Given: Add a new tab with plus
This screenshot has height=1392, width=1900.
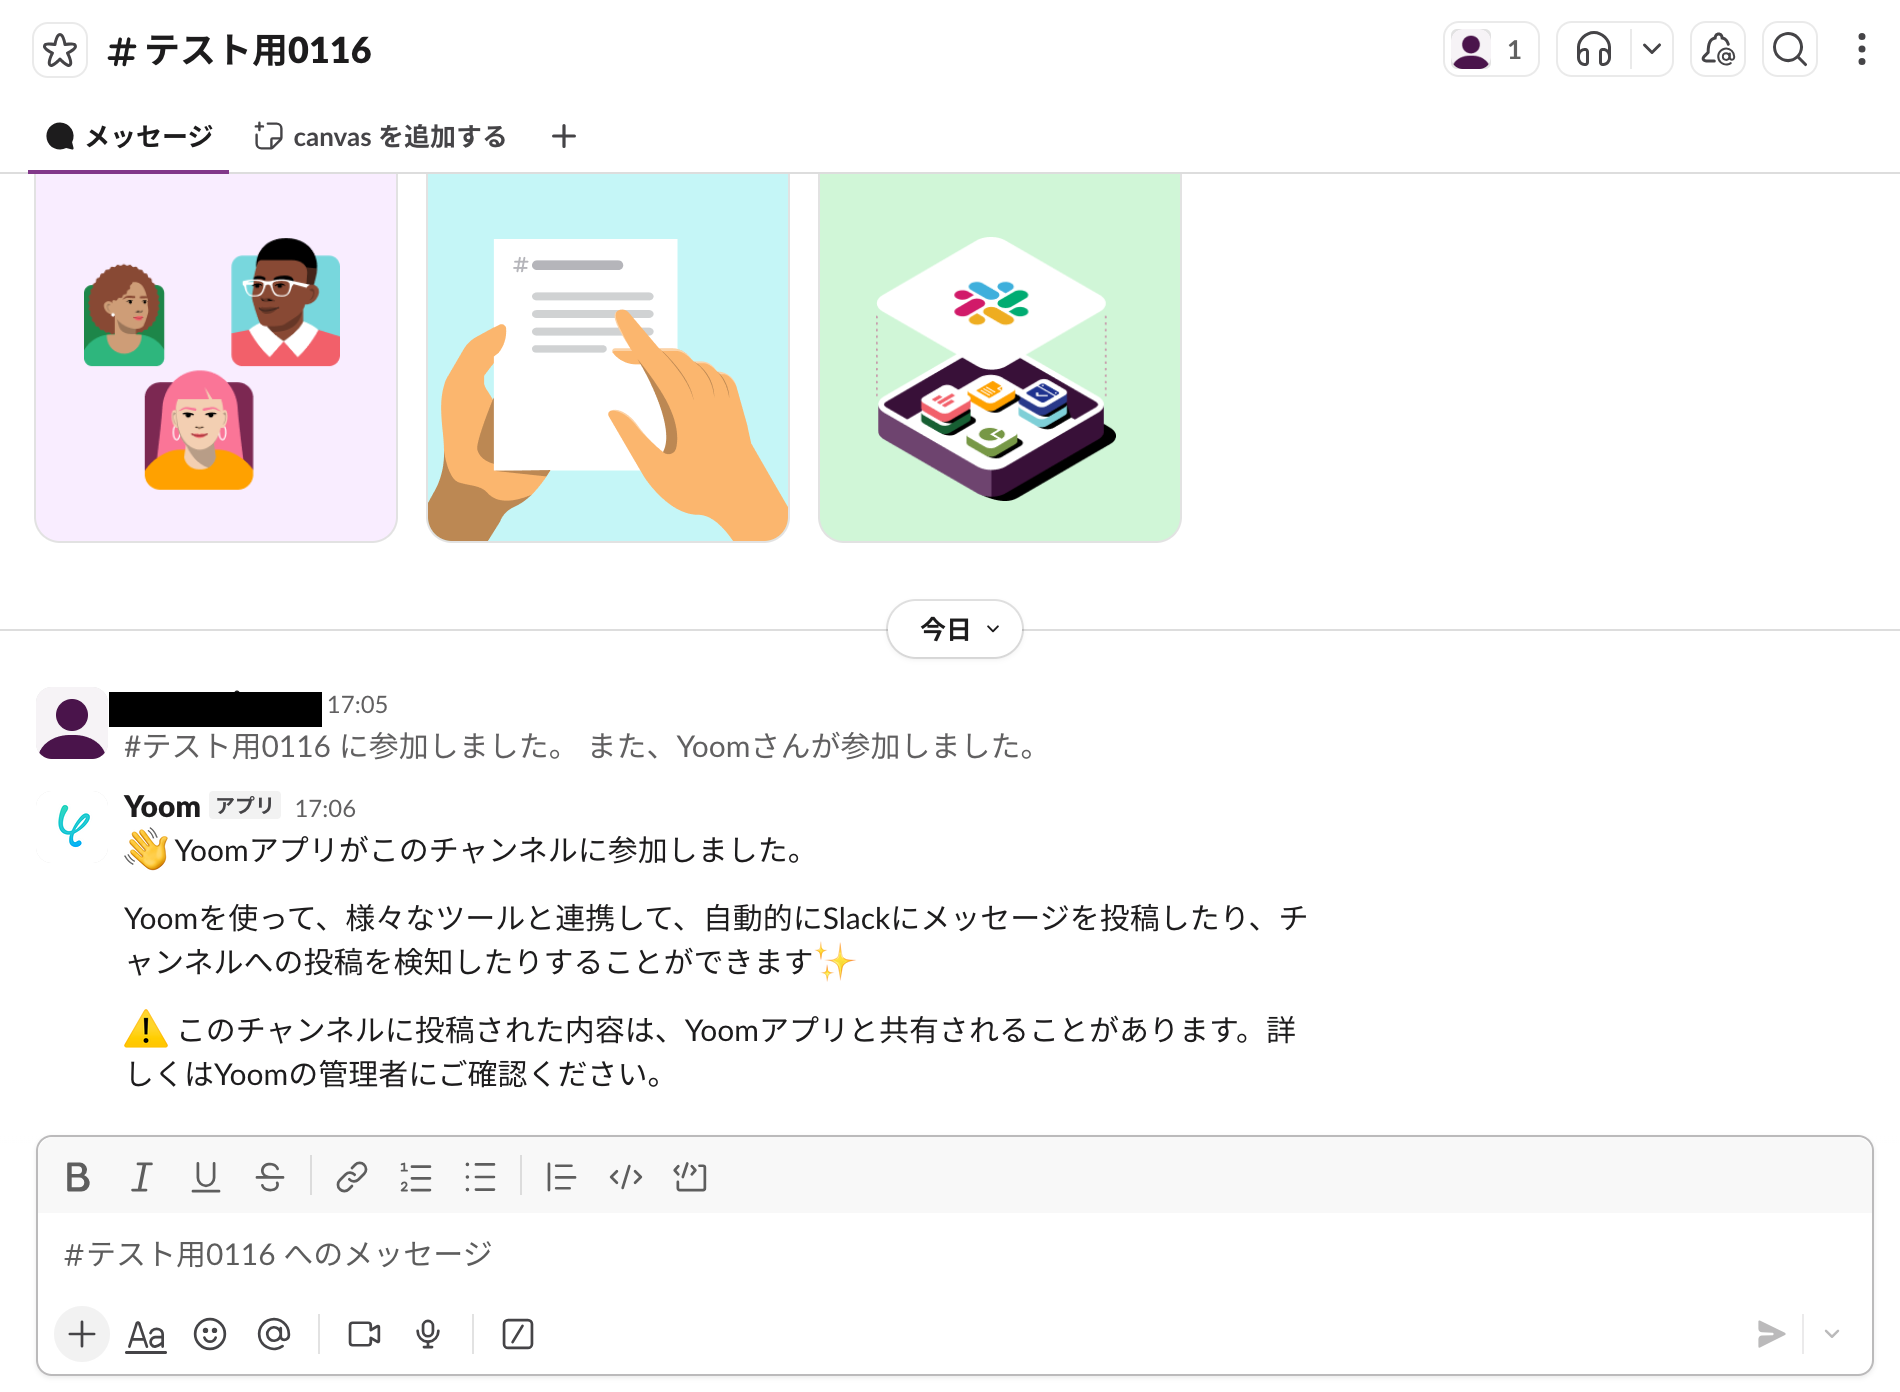Looking at the screenshot, I should (564, 136).
